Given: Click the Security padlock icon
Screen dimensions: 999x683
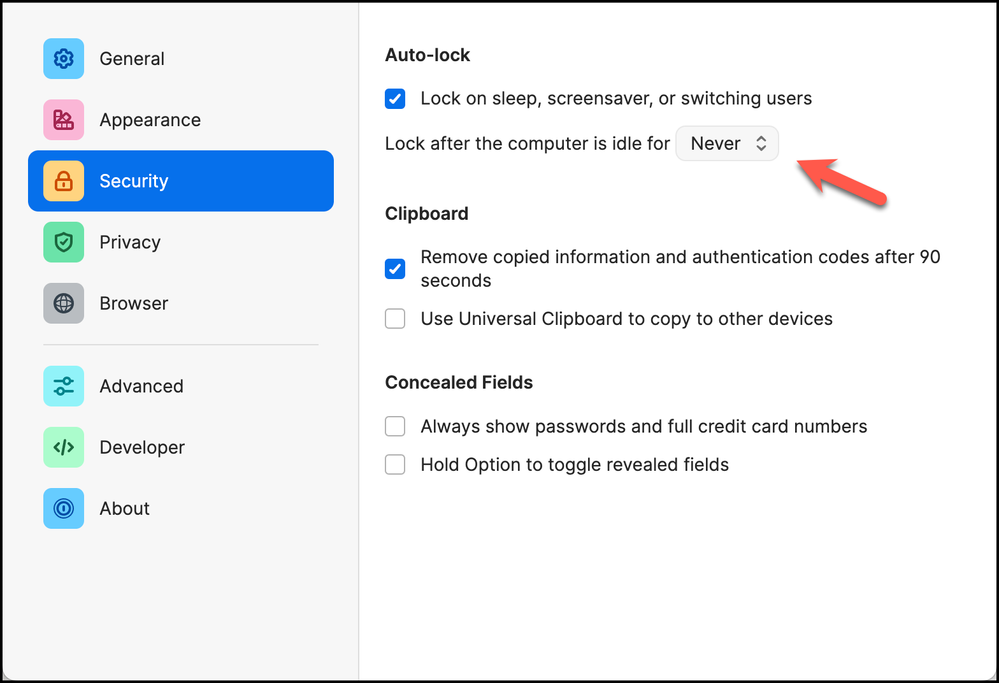Looking at the screenshot, I should (63, 181).
